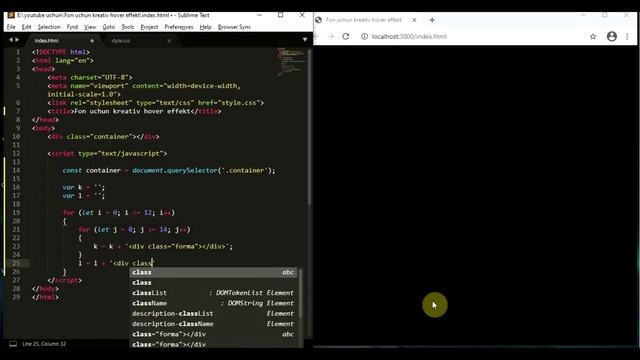This screenshot has width=640, height=360.
Task: Select first 'class' abc autocomplete suggestion
Action: pyautogui.click(x=213, y=272)
